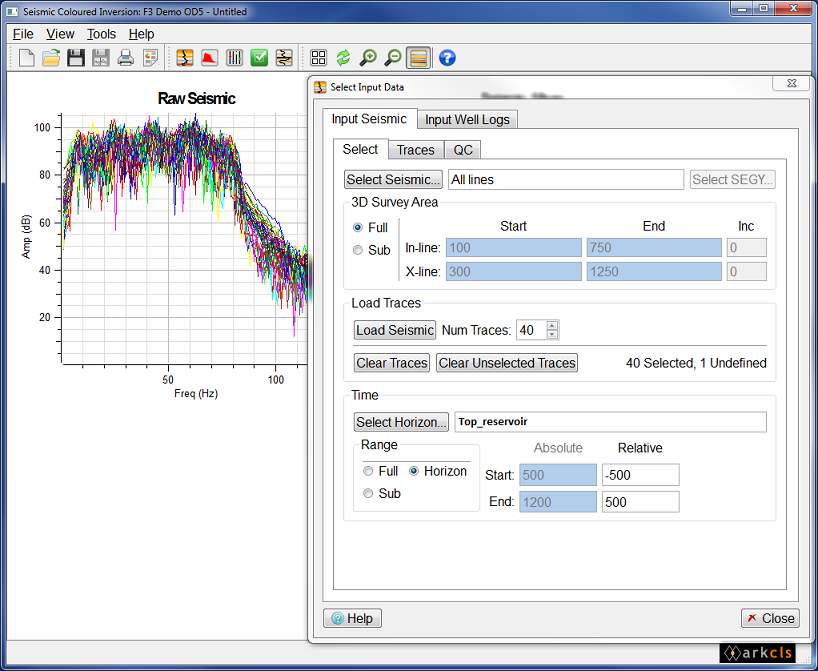Open the report icon with the pie chart
818x671 pixels.
click(150, 57)
